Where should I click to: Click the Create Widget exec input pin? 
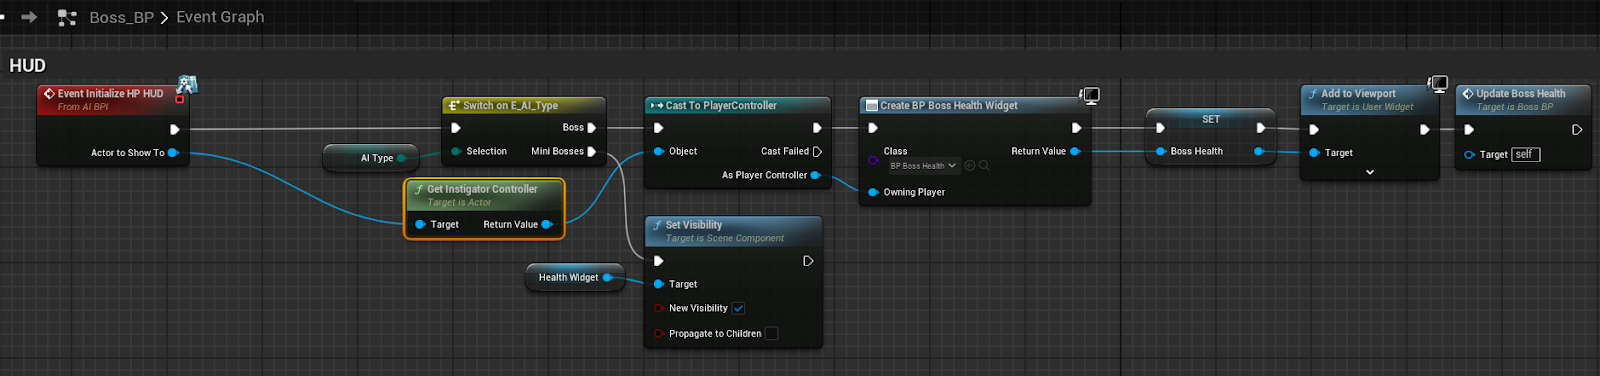point(872,128)
